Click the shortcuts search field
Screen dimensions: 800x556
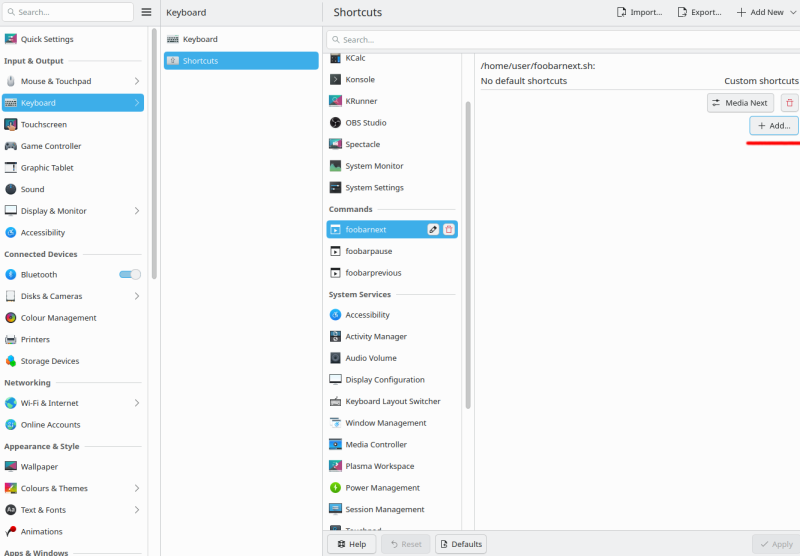[x=563, y=40]
